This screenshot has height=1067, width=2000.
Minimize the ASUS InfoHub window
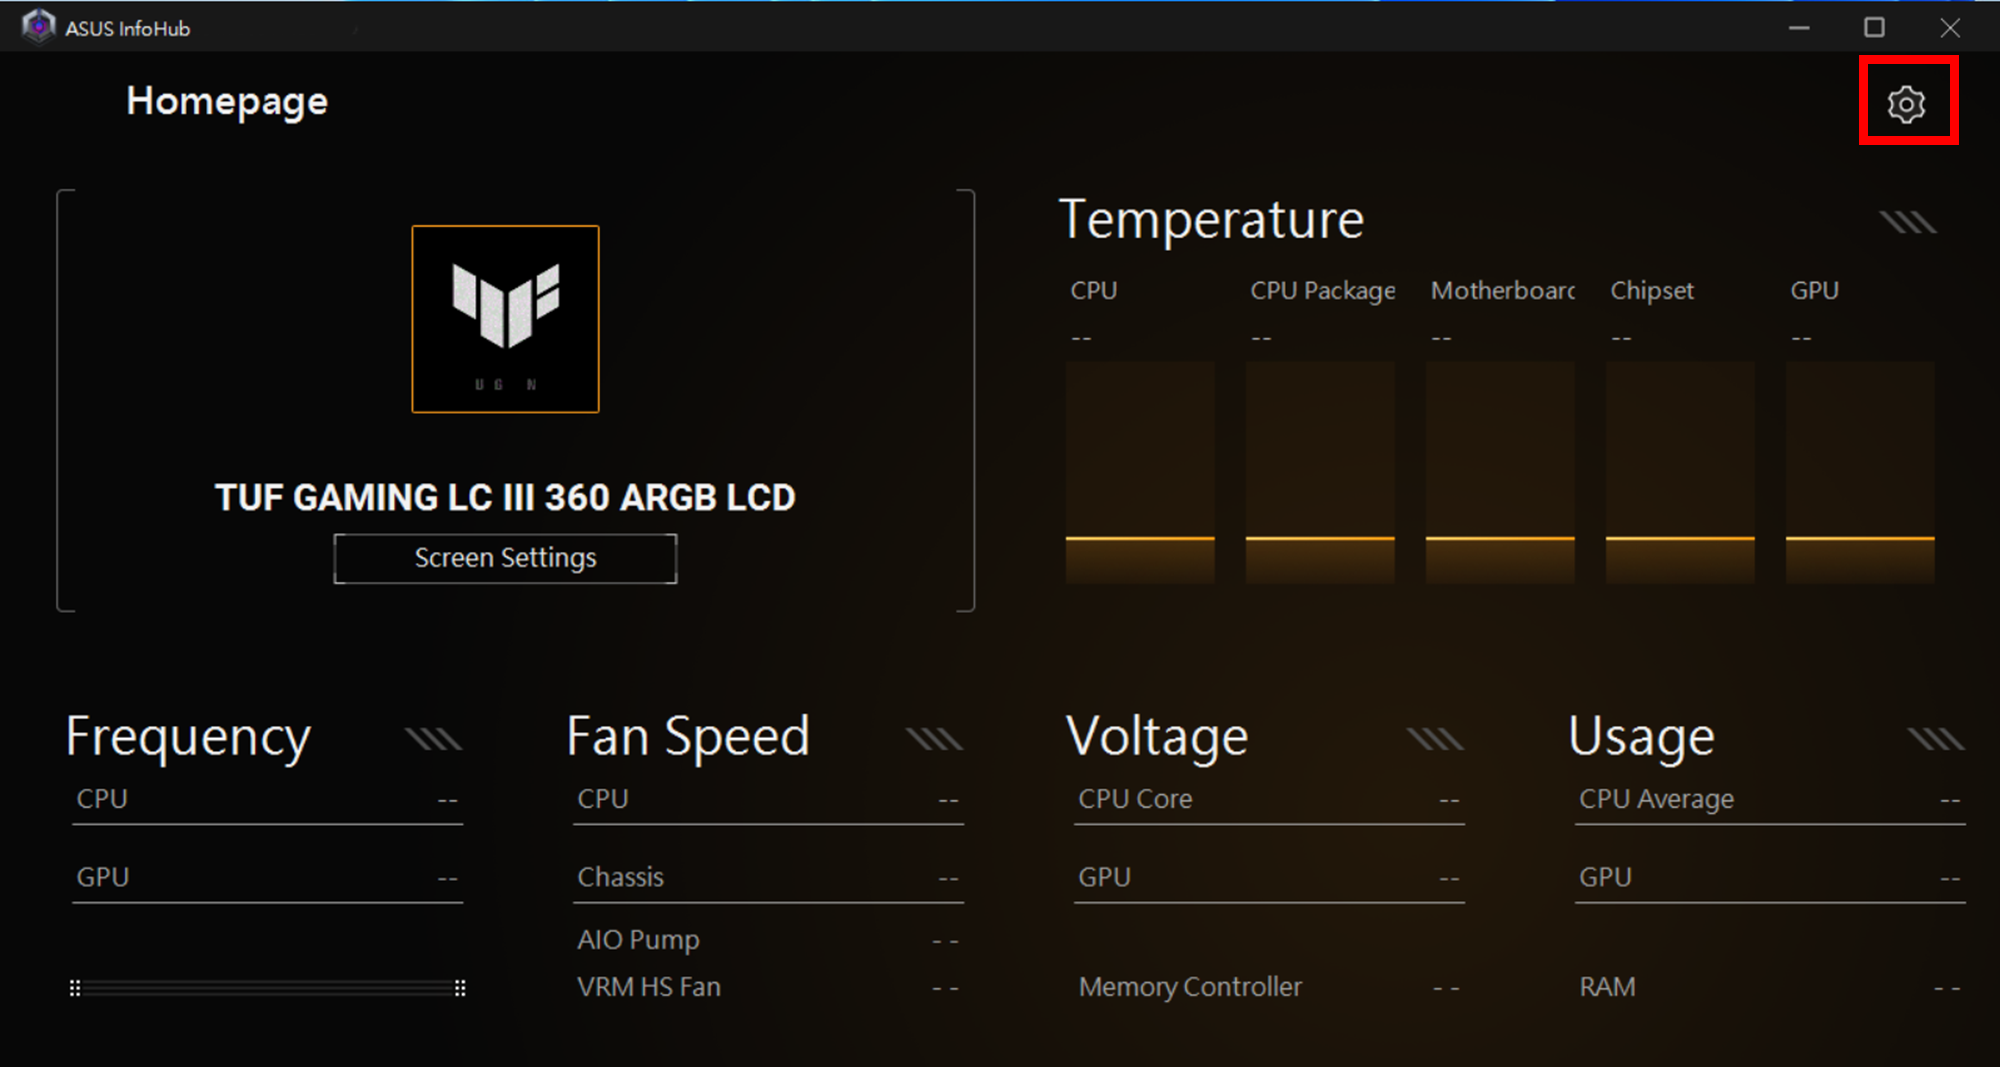(x=1799, y=28)
